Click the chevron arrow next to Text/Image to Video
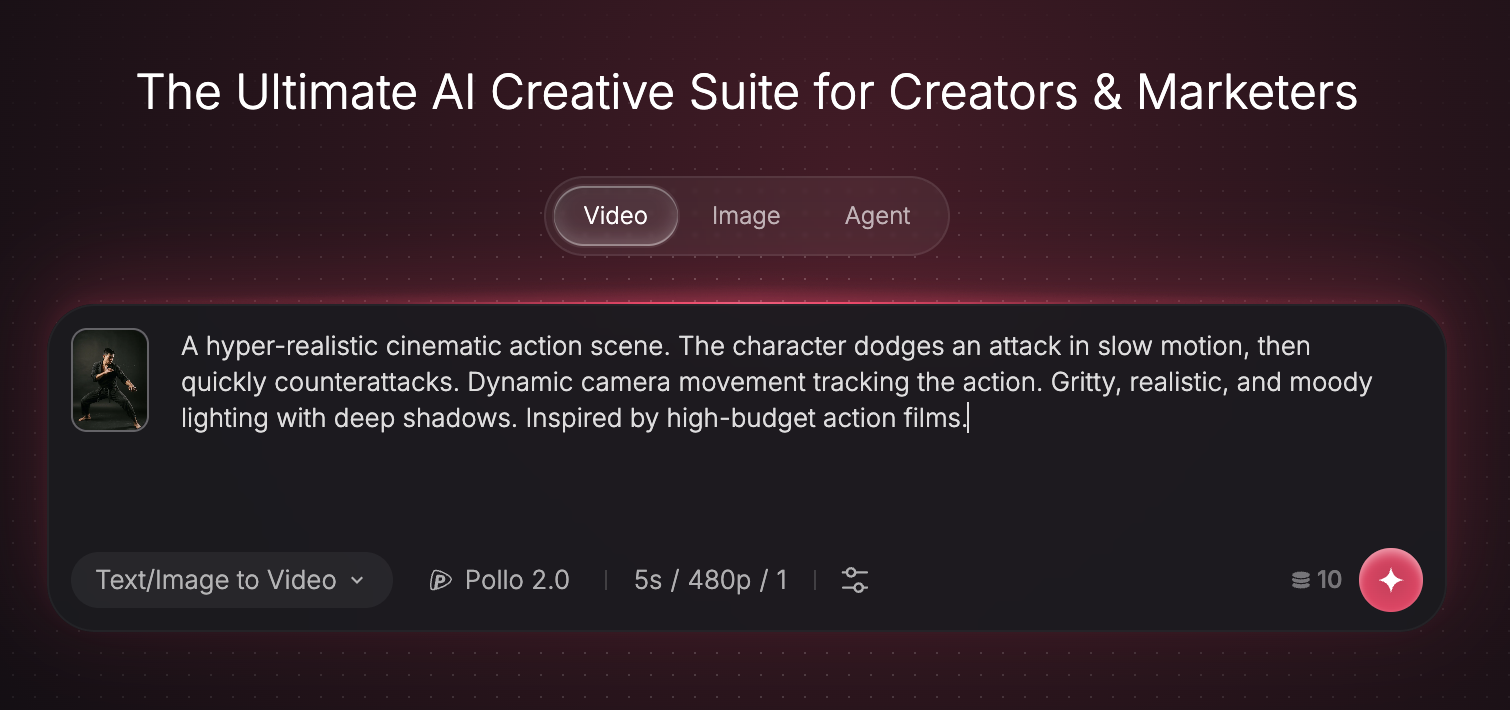 click(357, 580)
